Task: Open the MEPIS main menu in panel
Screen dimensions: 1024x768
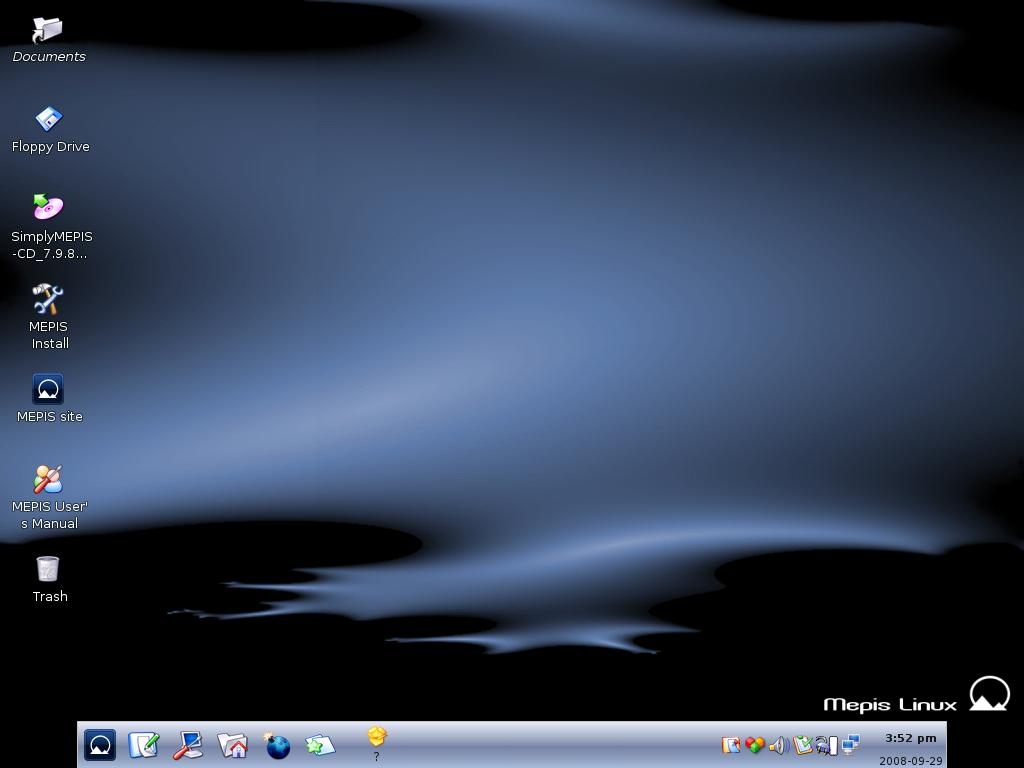Action: point(100,745)
